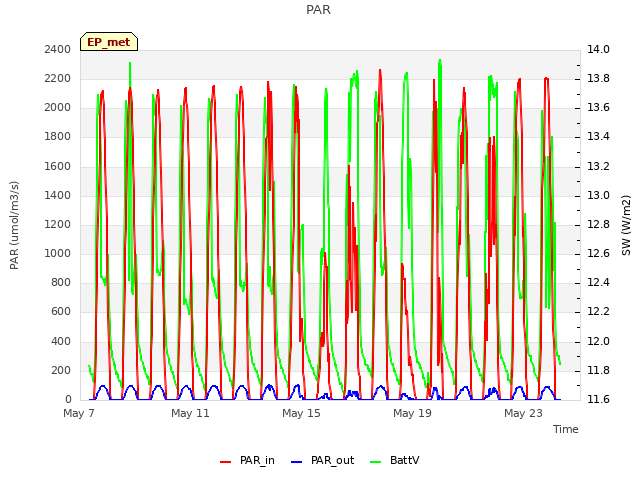Click the 14.0 right axis label
Viewport: 640px width, 480px height.
[x=598, y=49]
